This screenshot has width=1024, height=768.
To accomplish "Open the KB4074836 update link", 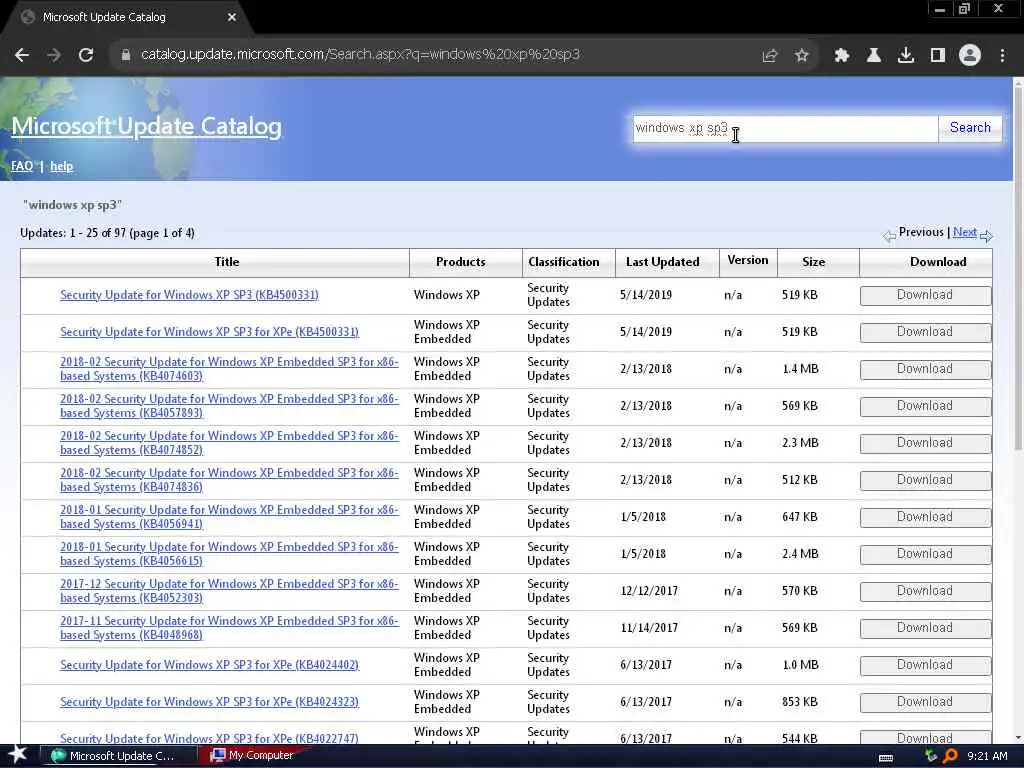I will coord(229,480).
